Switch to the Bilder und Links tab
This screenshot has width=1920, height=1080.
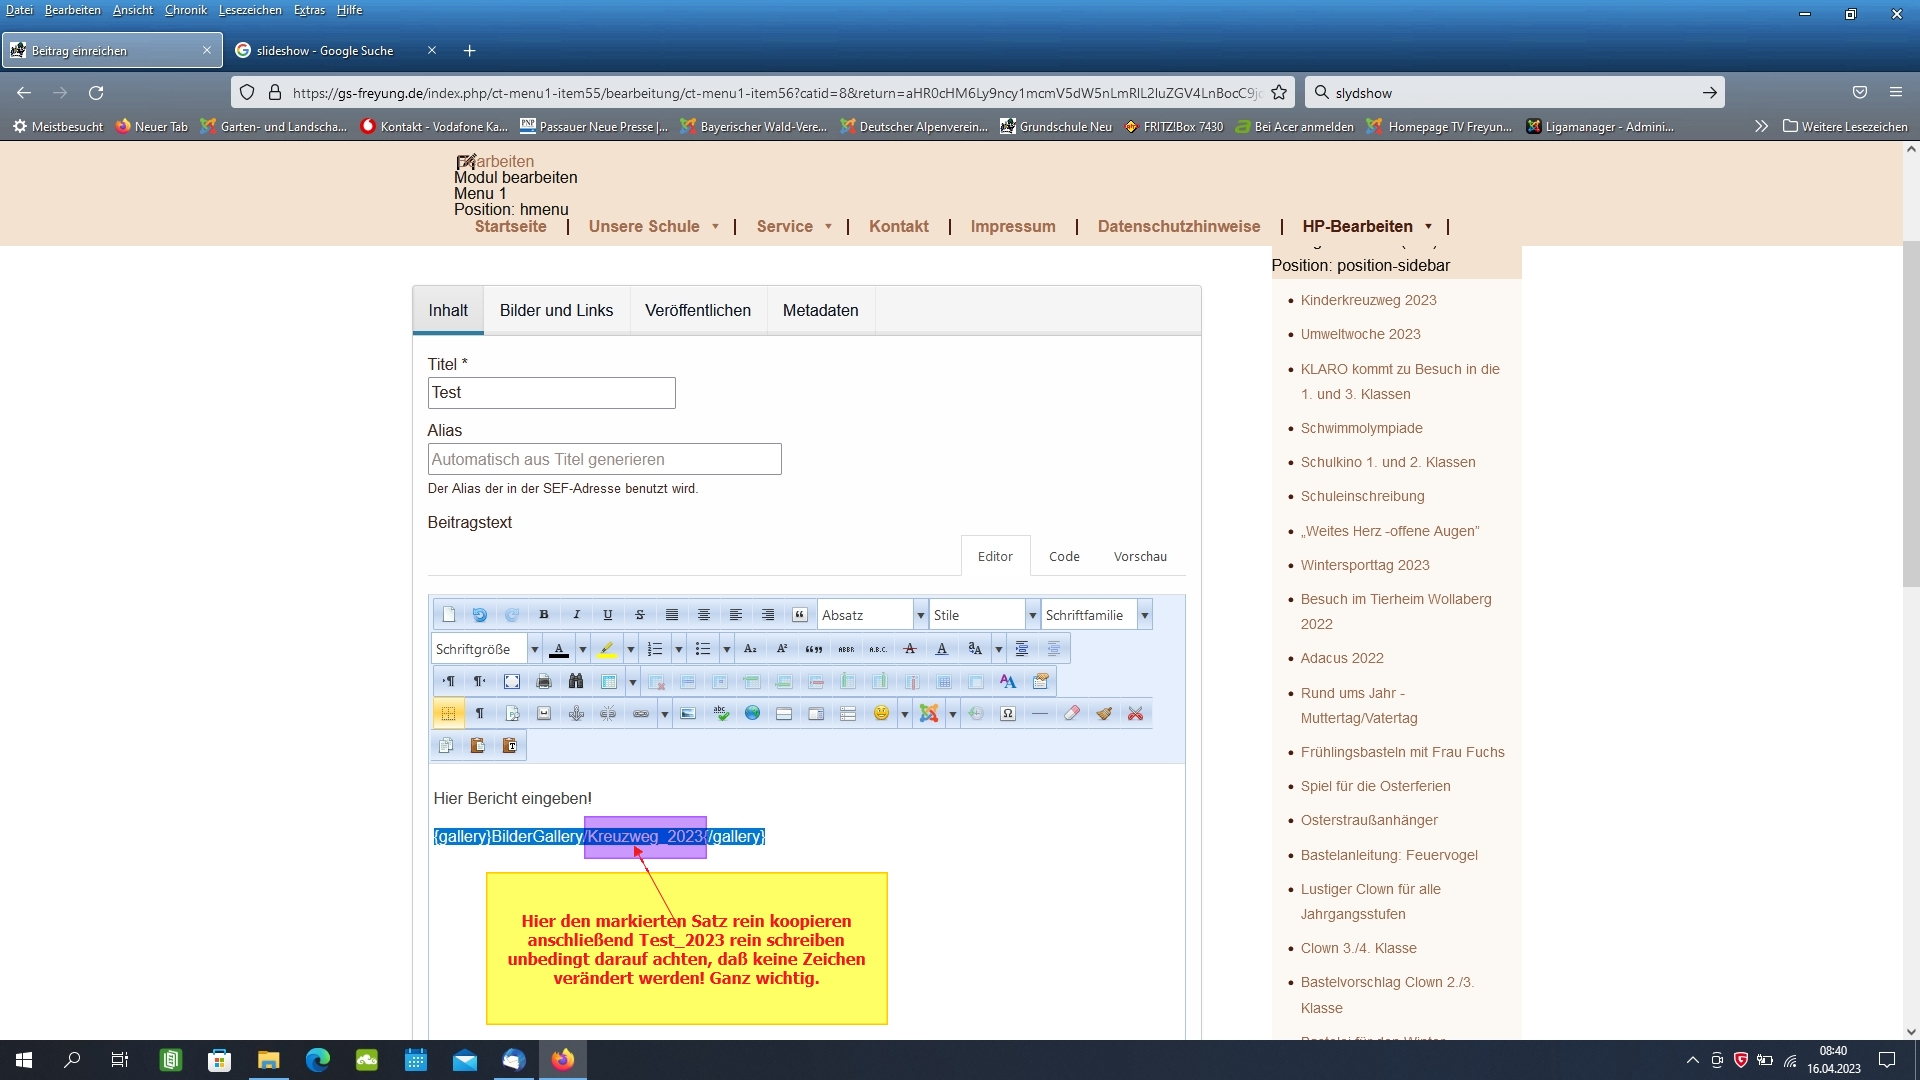click(x=556, y=311)
